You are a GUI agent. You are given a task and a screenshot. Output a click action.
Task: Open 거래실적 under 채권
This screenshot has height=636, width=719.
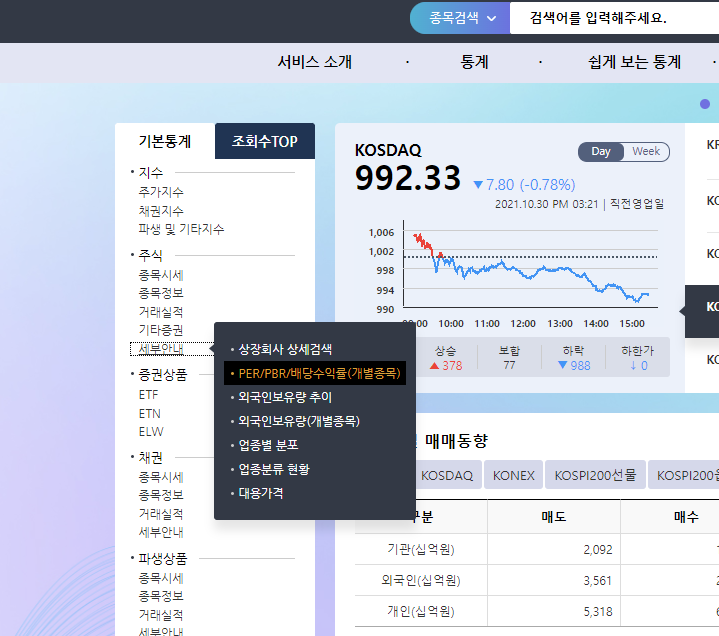point(161,514)
